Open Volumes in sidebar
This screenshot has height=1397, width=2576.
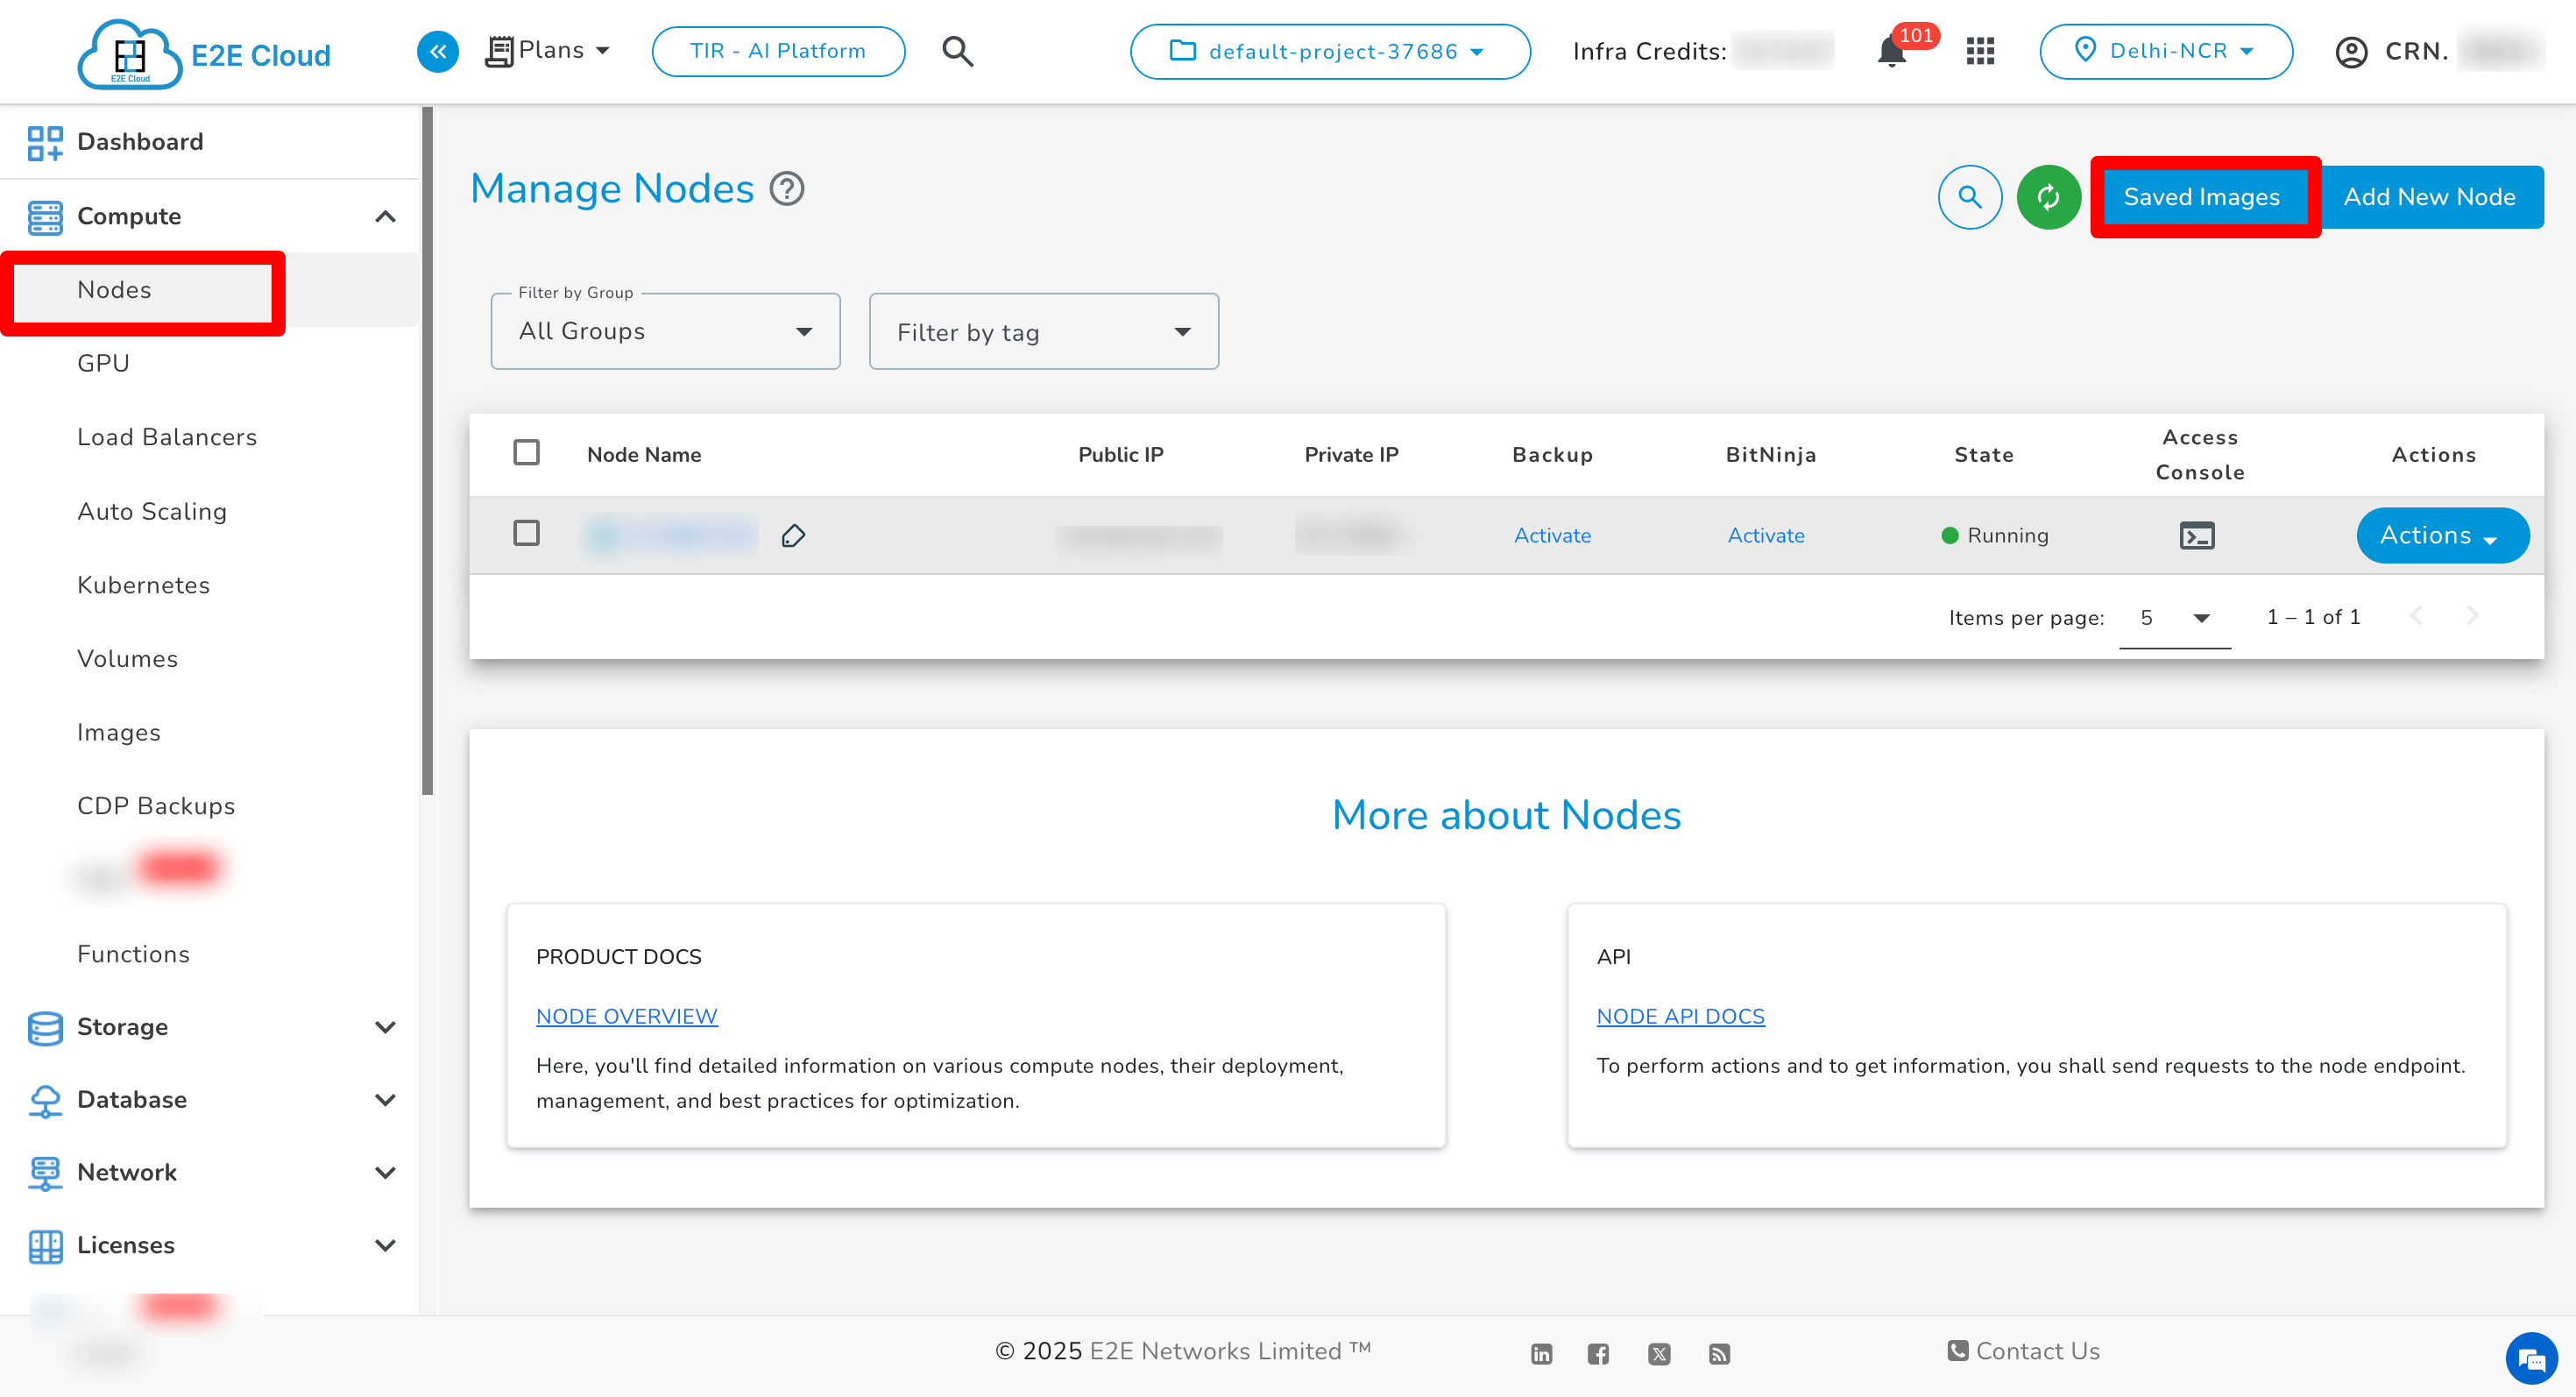(127, 658)
